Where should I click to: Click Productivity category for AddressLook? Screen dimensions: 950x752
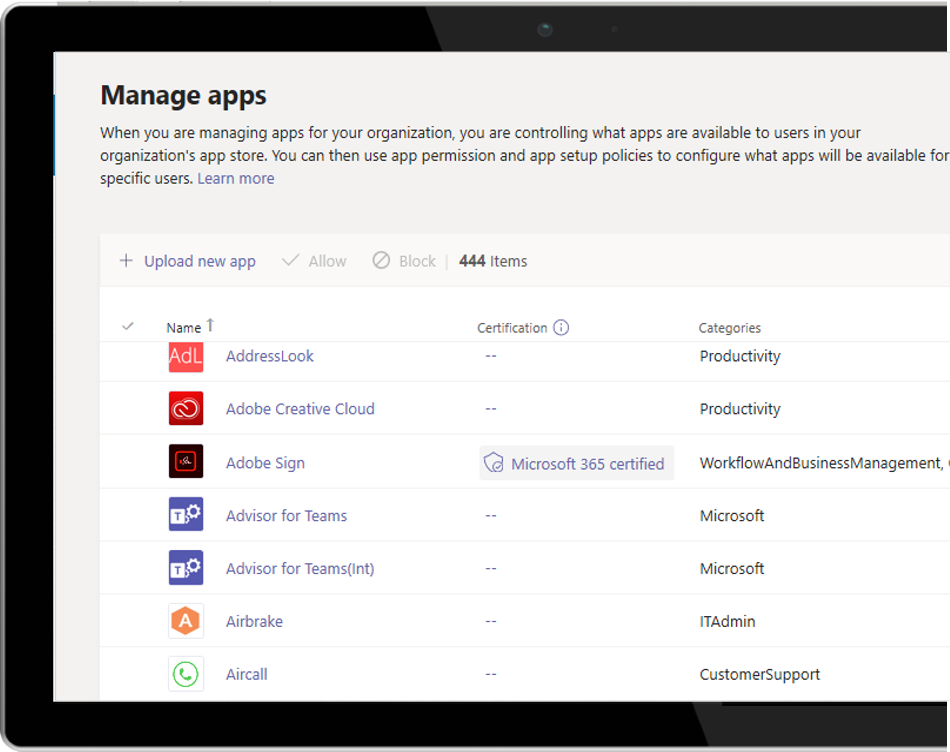tap(740, 356)
